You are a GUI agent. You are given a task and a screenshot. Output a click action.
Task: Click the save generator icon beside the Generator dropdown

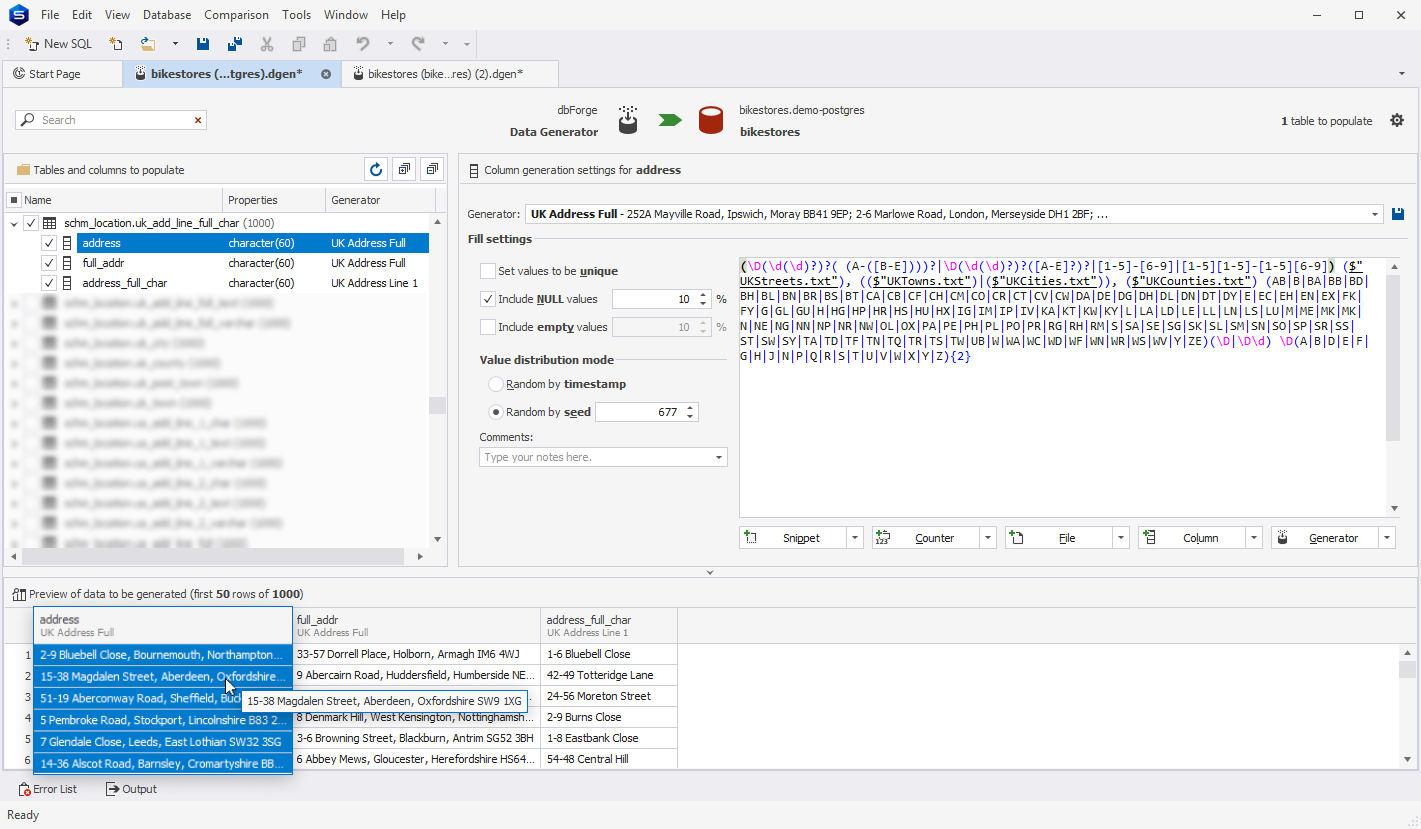pyautogui.click(x=1398, y=214)
